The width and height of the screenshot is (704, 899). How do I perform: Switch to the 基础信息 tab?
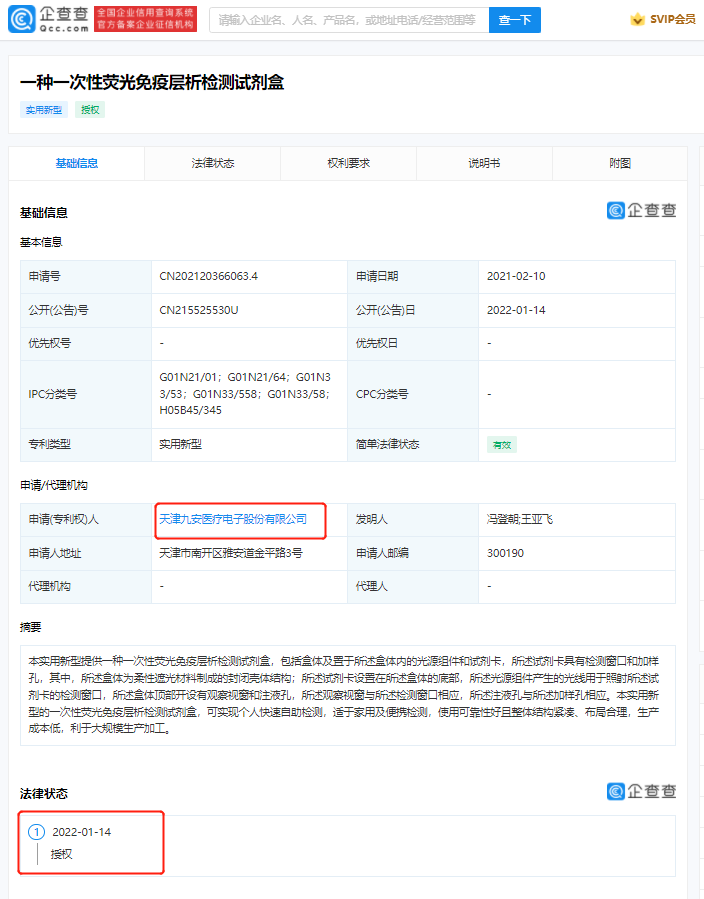click(x=77, y=163)
